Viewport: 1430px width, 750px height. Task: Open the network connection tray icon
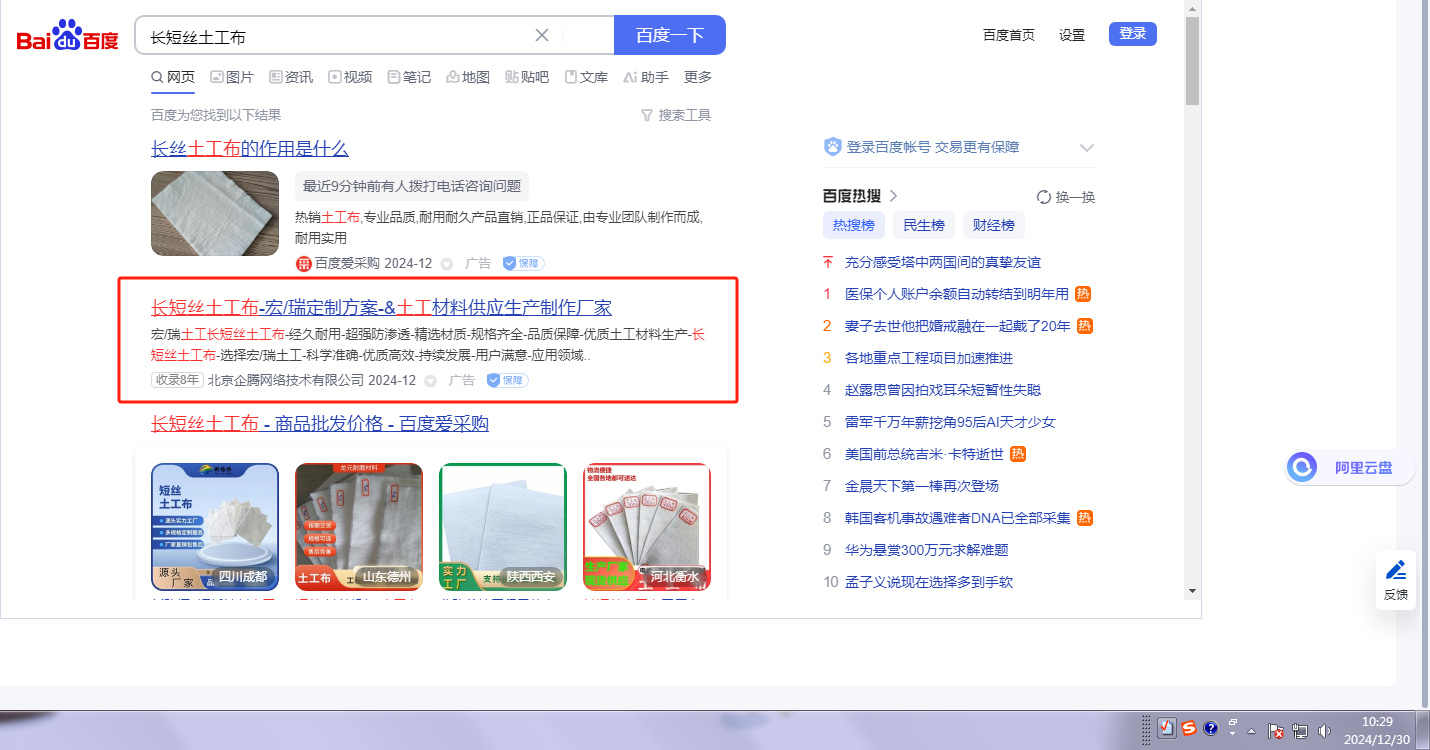pyautogui.click(x=1301, y=731)
